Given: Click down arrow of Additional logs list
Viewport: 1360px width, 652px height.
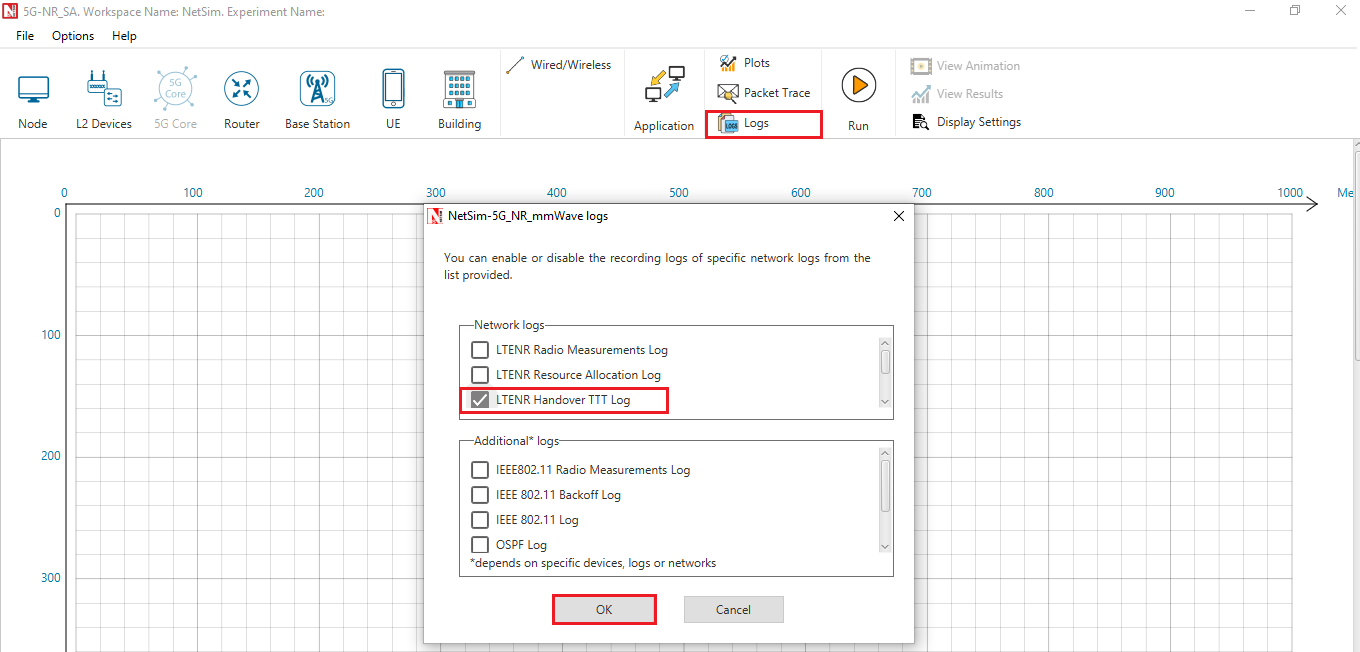Looking at the screenshot, I should pyautogui.click(x=885, y=546).
